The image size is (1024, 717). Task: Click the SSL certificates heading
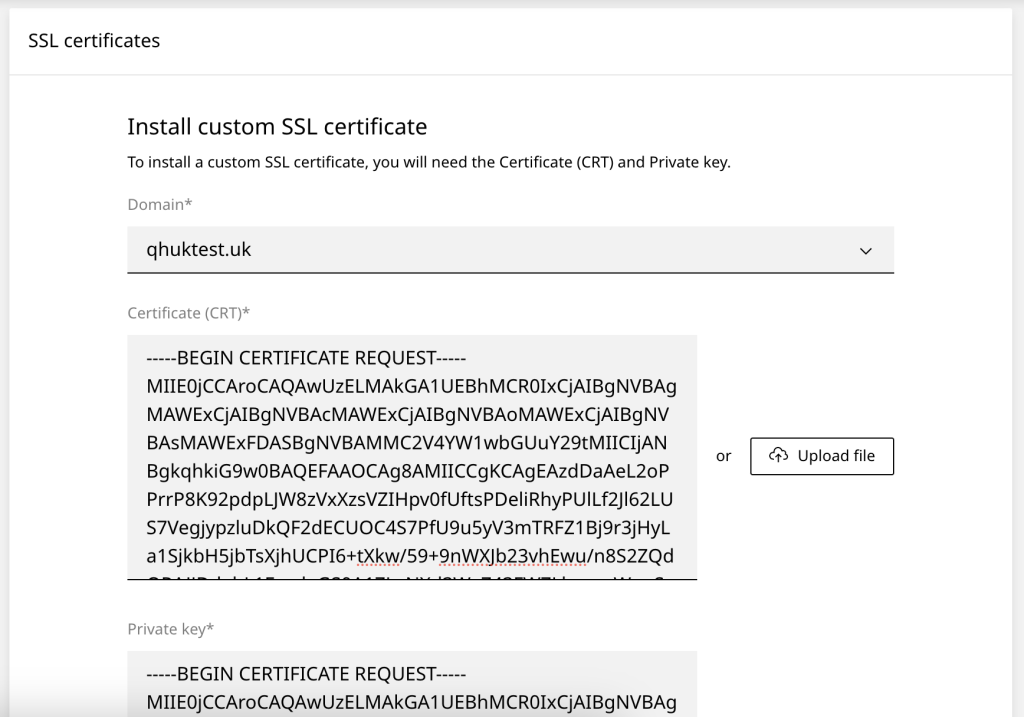pyautogui.click(x=94, y=40)
